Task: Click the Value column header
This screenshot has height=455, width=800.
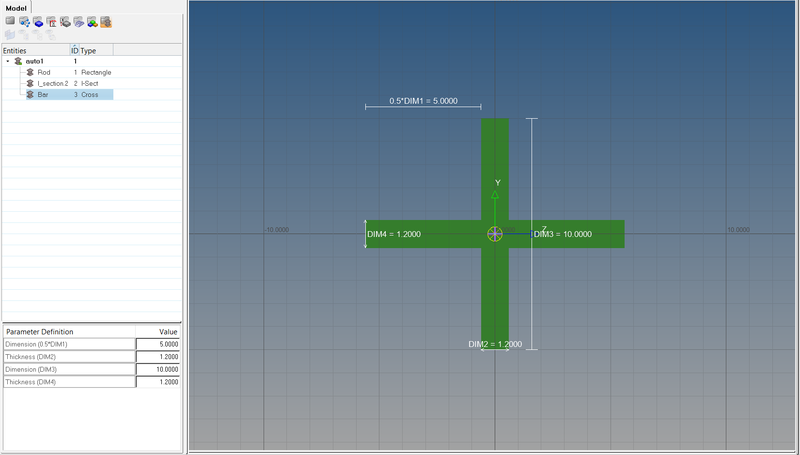Action: click(x=158, y=332)
